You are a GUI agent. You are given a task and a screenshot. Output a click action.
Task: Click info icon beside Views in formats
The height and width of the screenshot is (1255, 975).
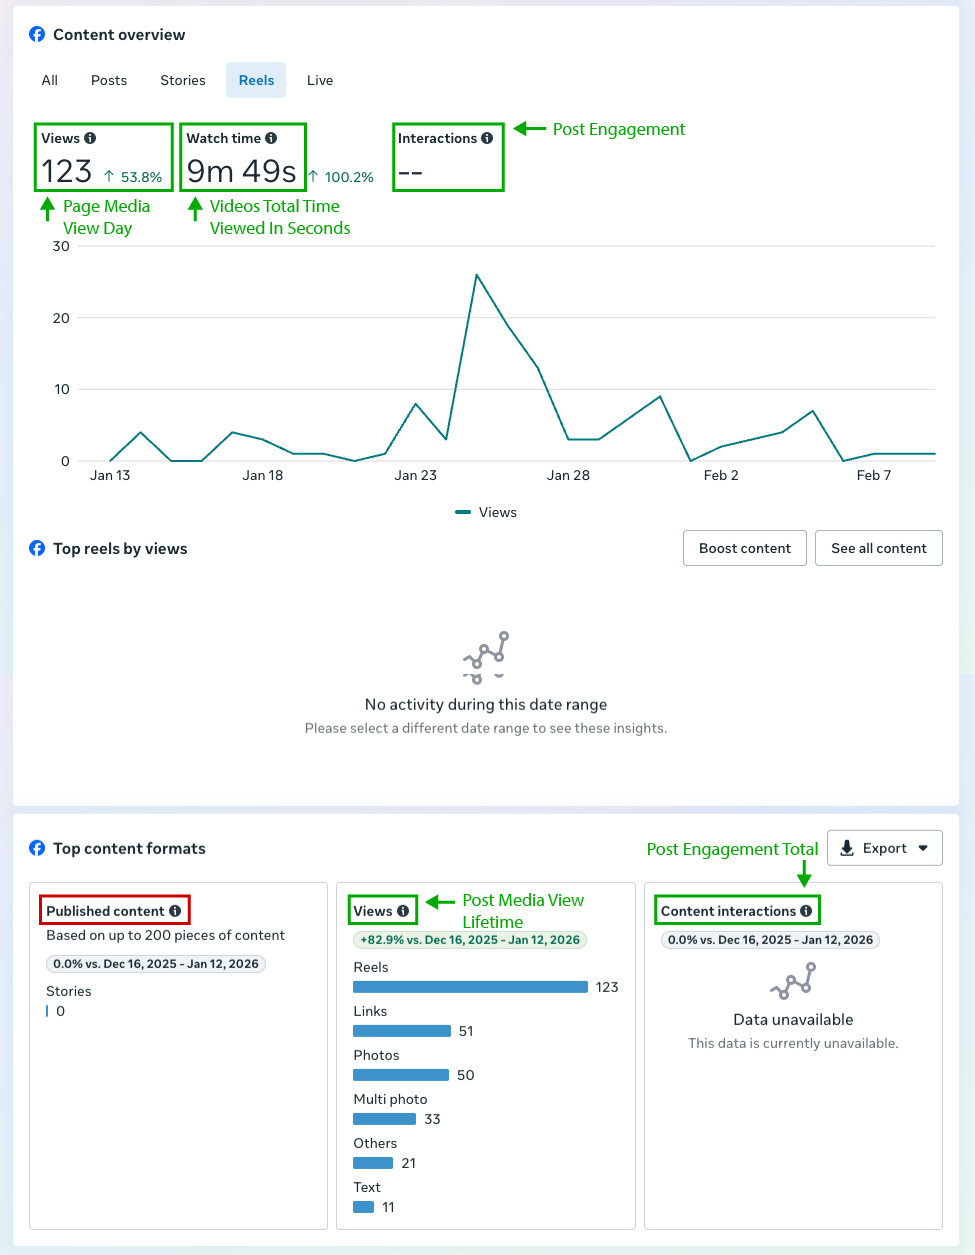pos(403,911)
